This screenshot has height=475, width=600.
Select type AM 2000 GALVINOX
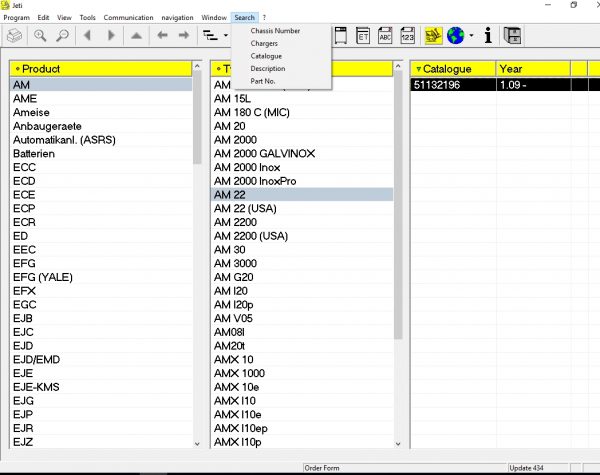coord(302,153)
